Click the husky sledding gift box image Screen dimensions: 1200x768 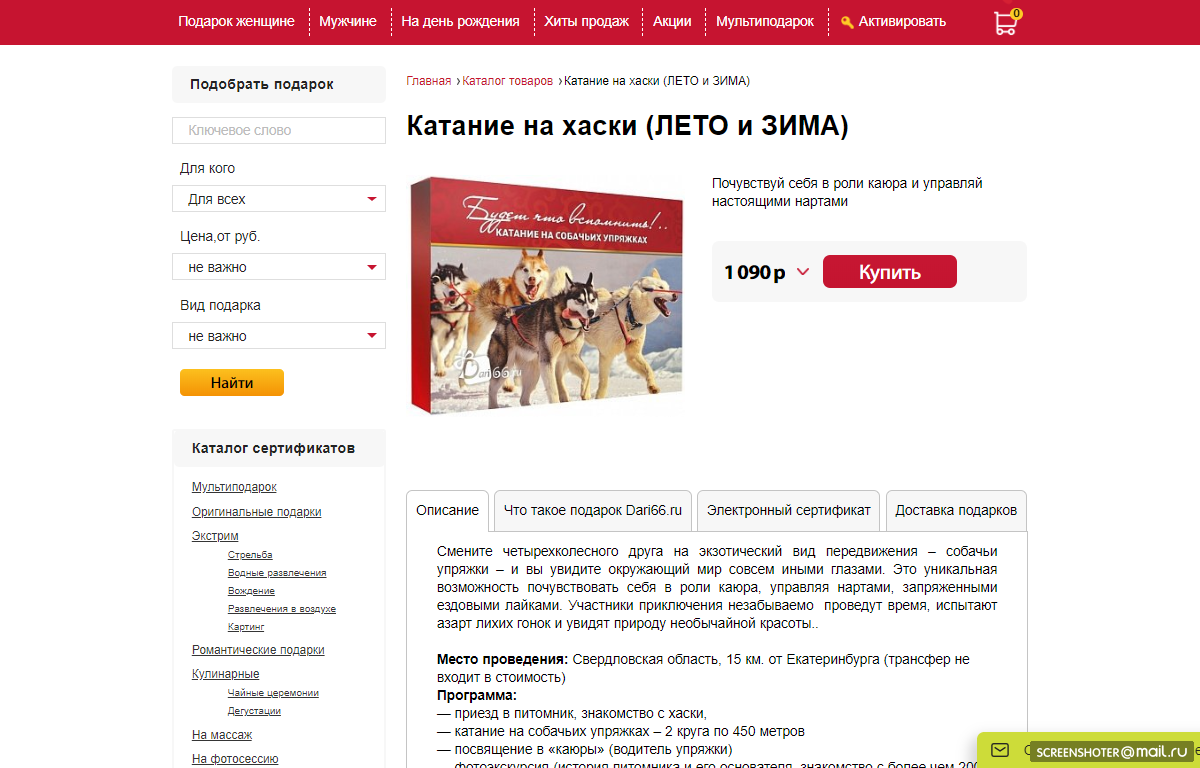coord(546,294)
